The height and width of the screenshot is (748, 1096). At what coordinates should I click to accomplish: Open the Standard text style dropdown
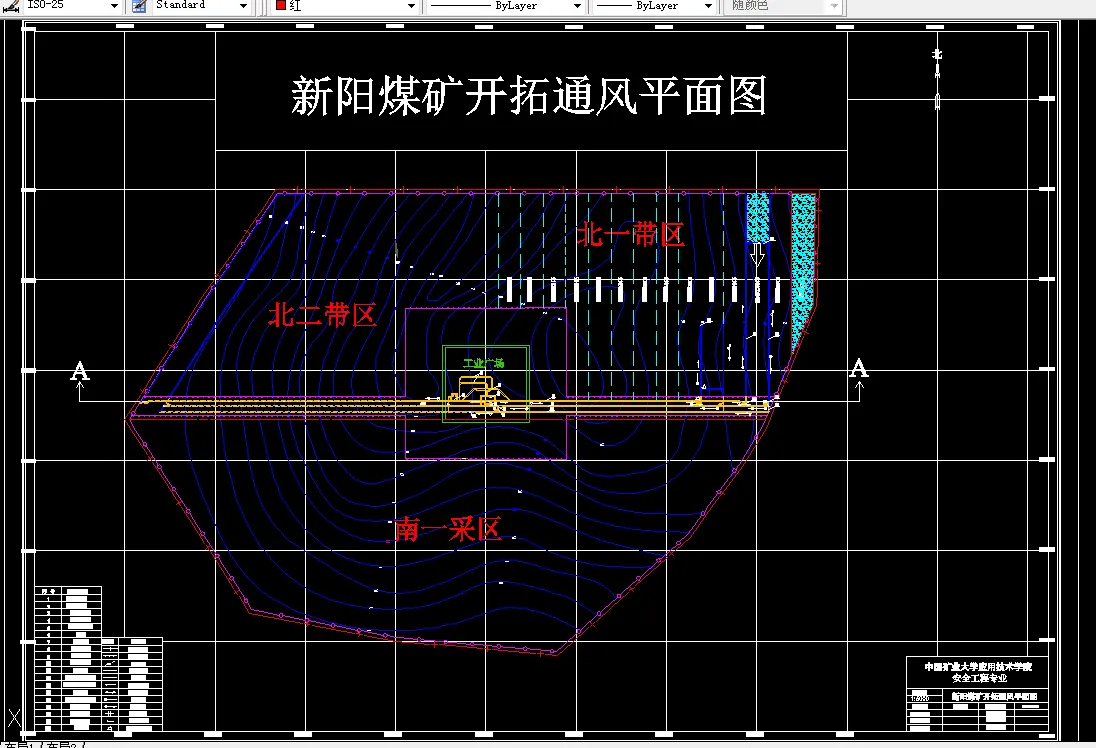243,6
